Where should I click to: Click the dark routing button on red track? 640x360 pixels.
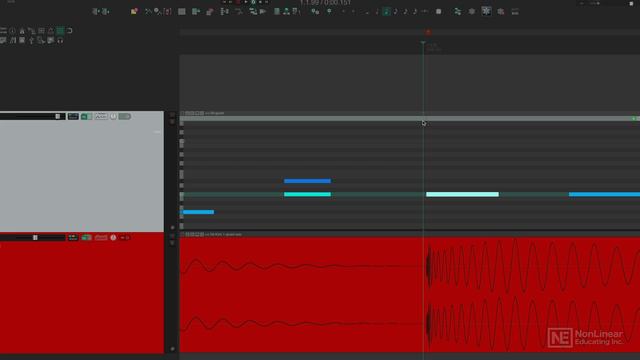[x=73, y=238]
